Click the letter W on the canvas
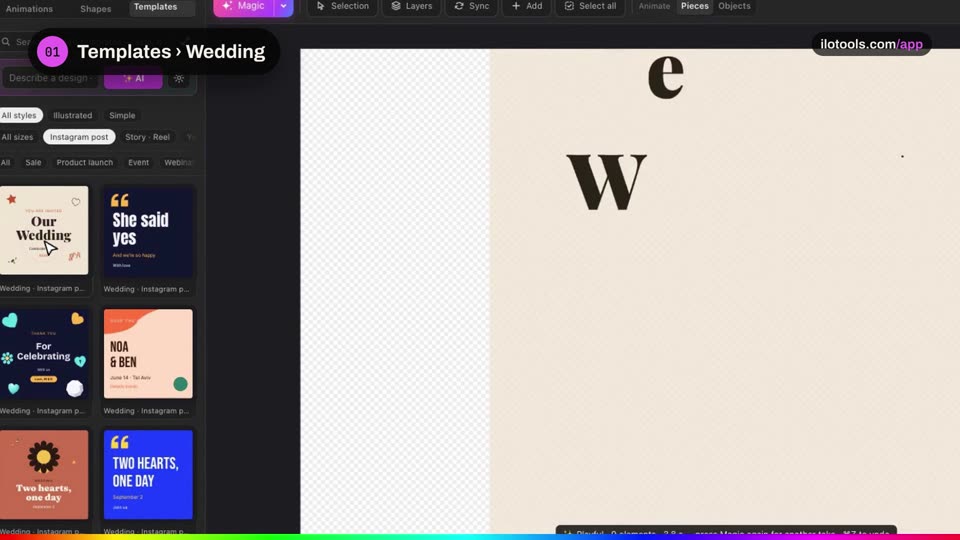This screenshot has height=540, width=960. [606, 182]
